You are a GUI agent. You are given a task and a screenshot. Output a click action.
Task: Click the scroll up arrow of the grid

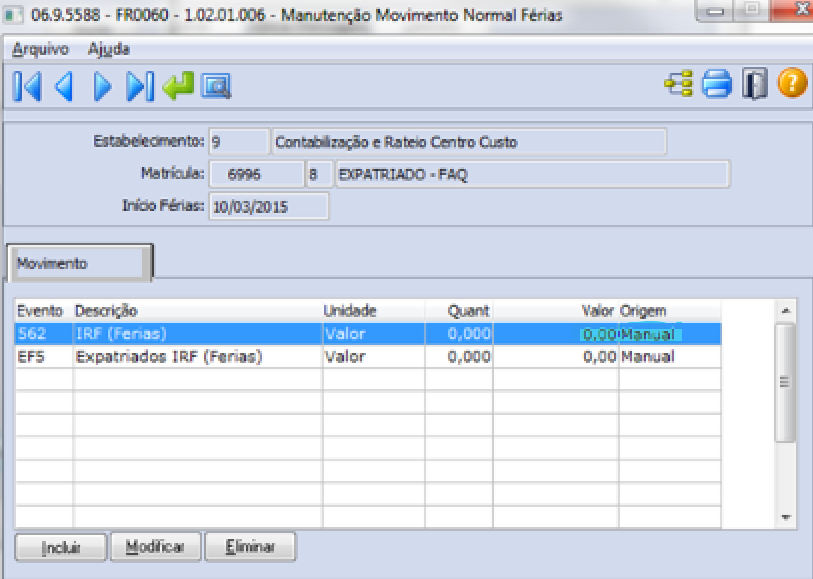pos(786,311)
